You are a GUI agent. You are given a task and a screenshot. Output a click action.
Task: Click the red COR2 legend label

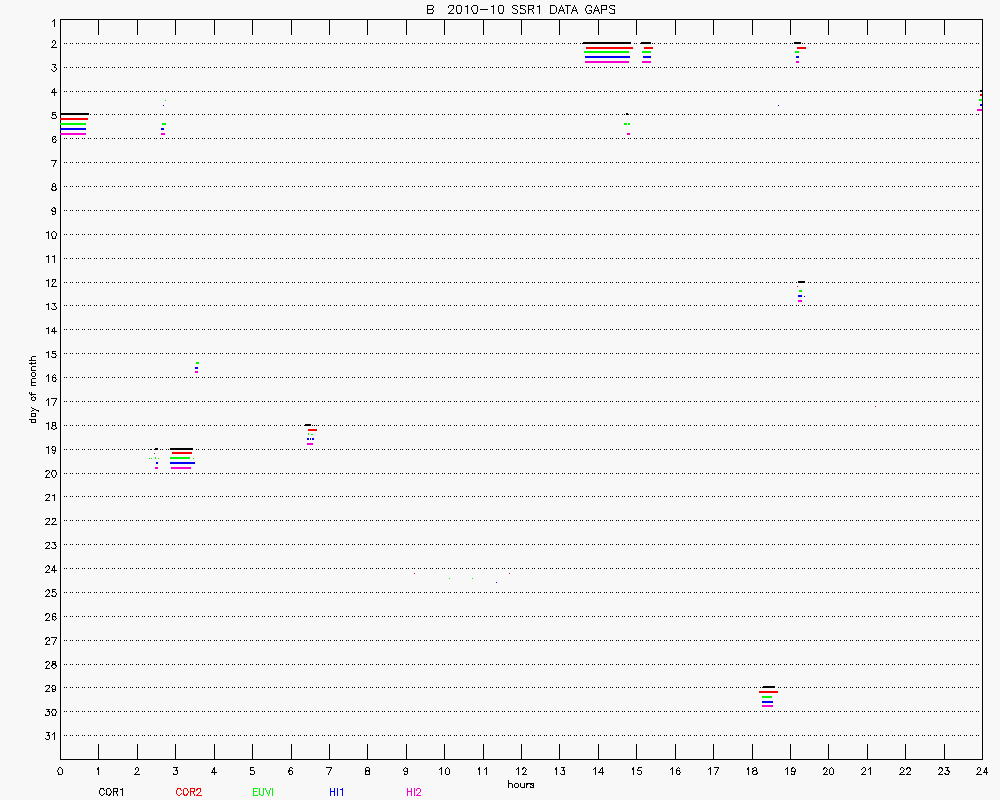pos(188,792)
